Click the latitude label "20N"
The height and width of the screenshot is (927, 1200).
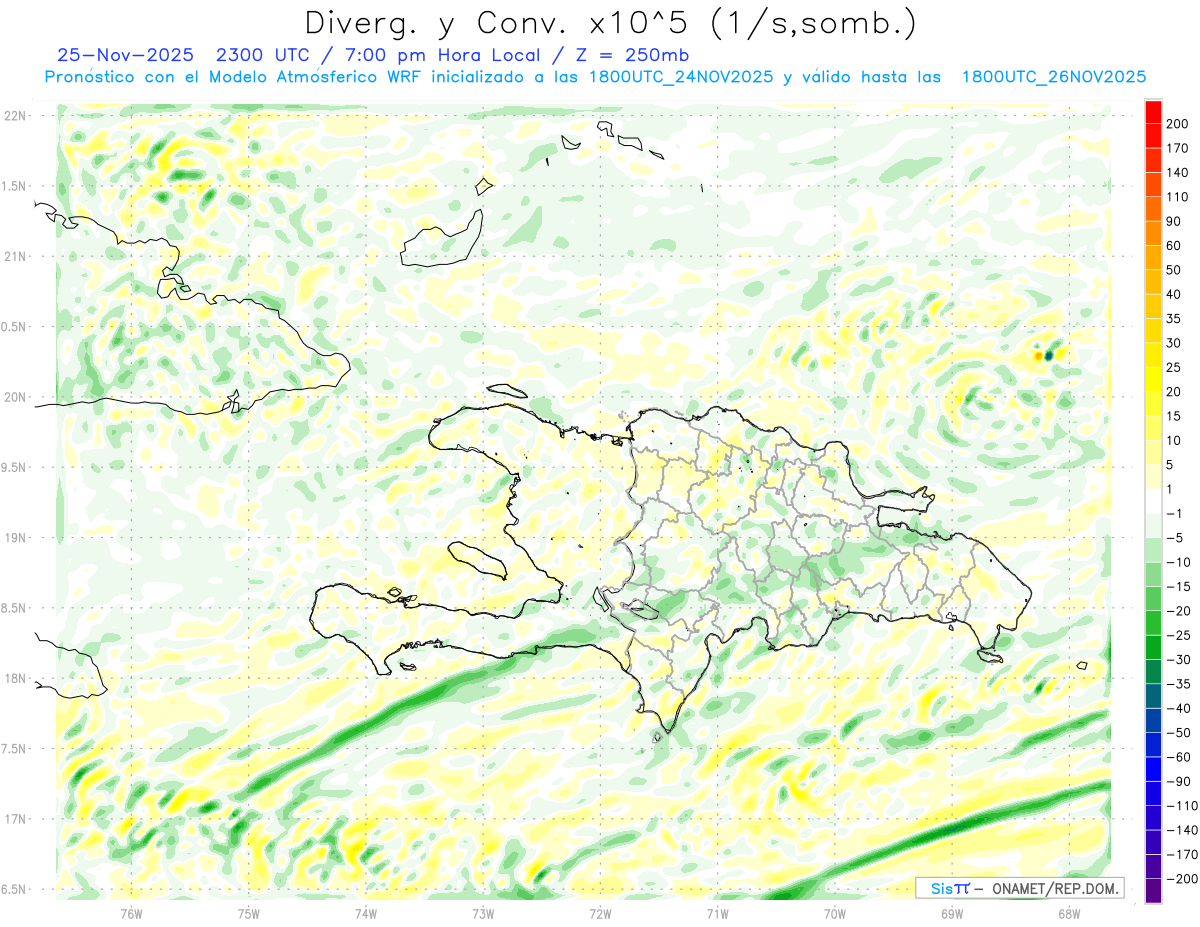pos(16,397)
